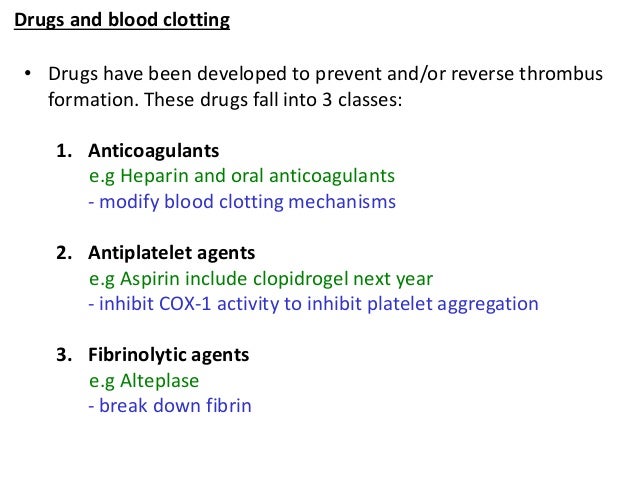Click the green 'e.g Alteplase' line
The width and height of the screenshot is (638, 479).
144,381
